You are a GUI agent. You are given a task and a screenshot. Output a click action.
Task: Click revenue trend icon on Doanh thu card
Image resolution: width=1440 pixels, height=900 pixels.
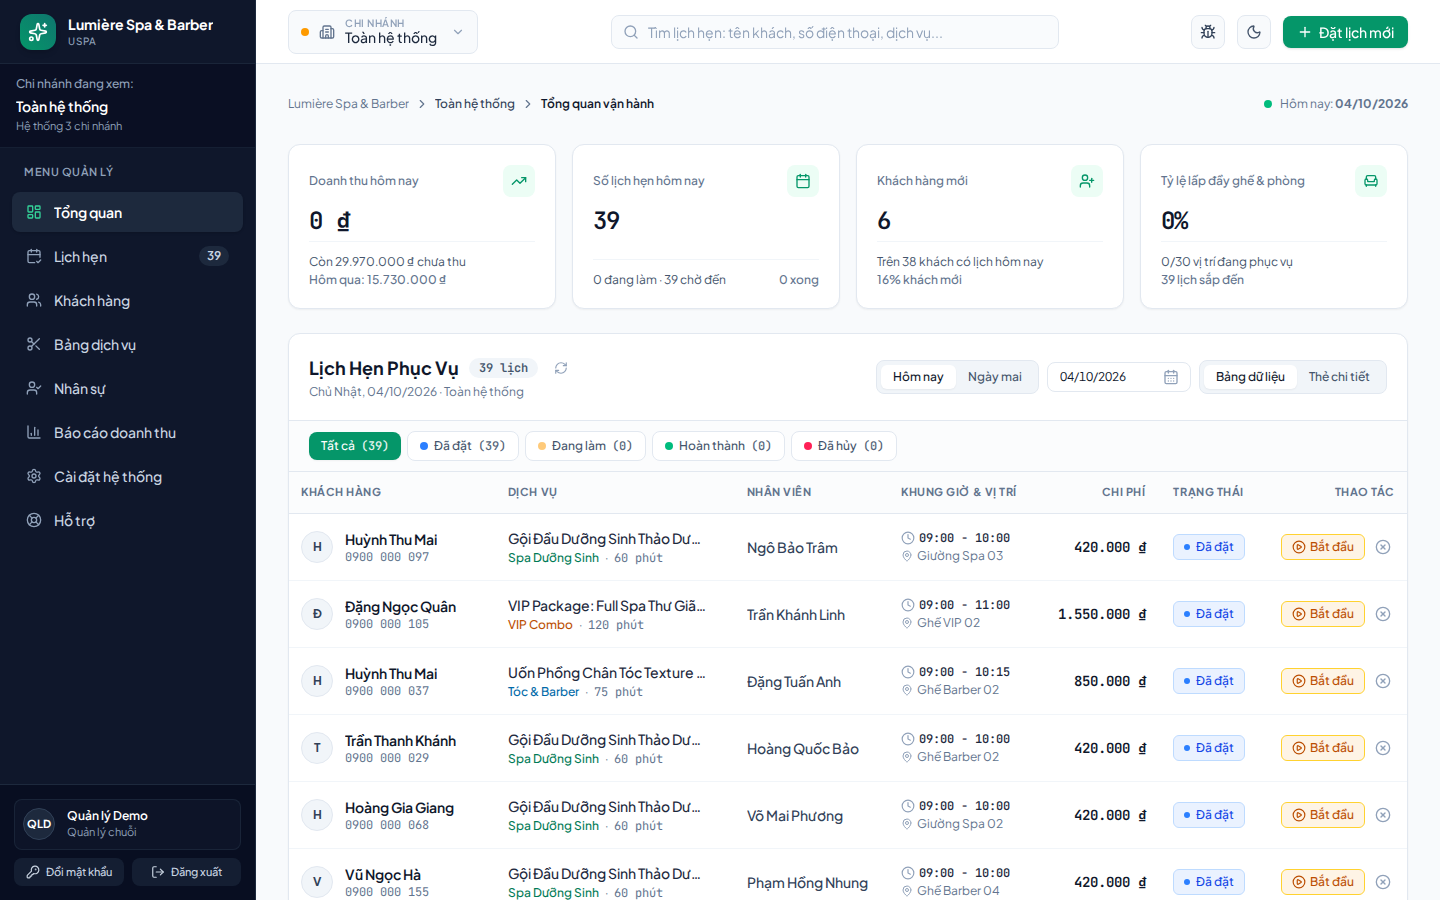[x=519, y=181]
